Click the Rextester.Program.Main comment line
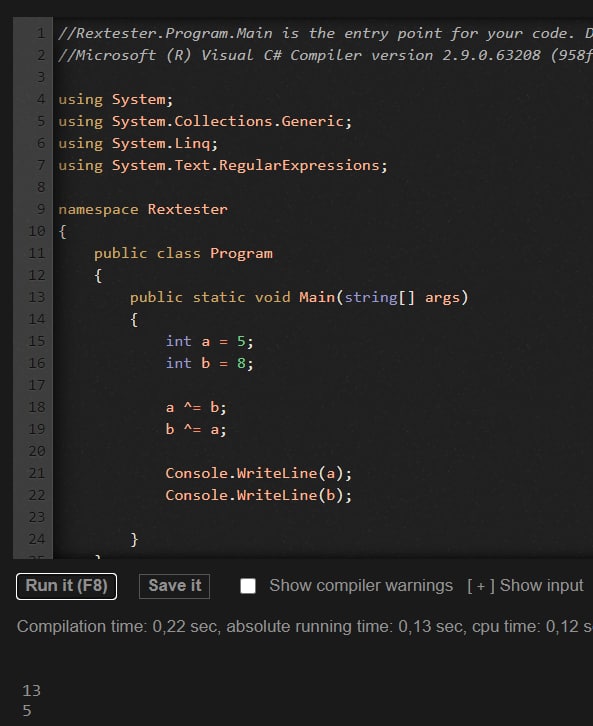593x726 pixels. click(325, 33)
